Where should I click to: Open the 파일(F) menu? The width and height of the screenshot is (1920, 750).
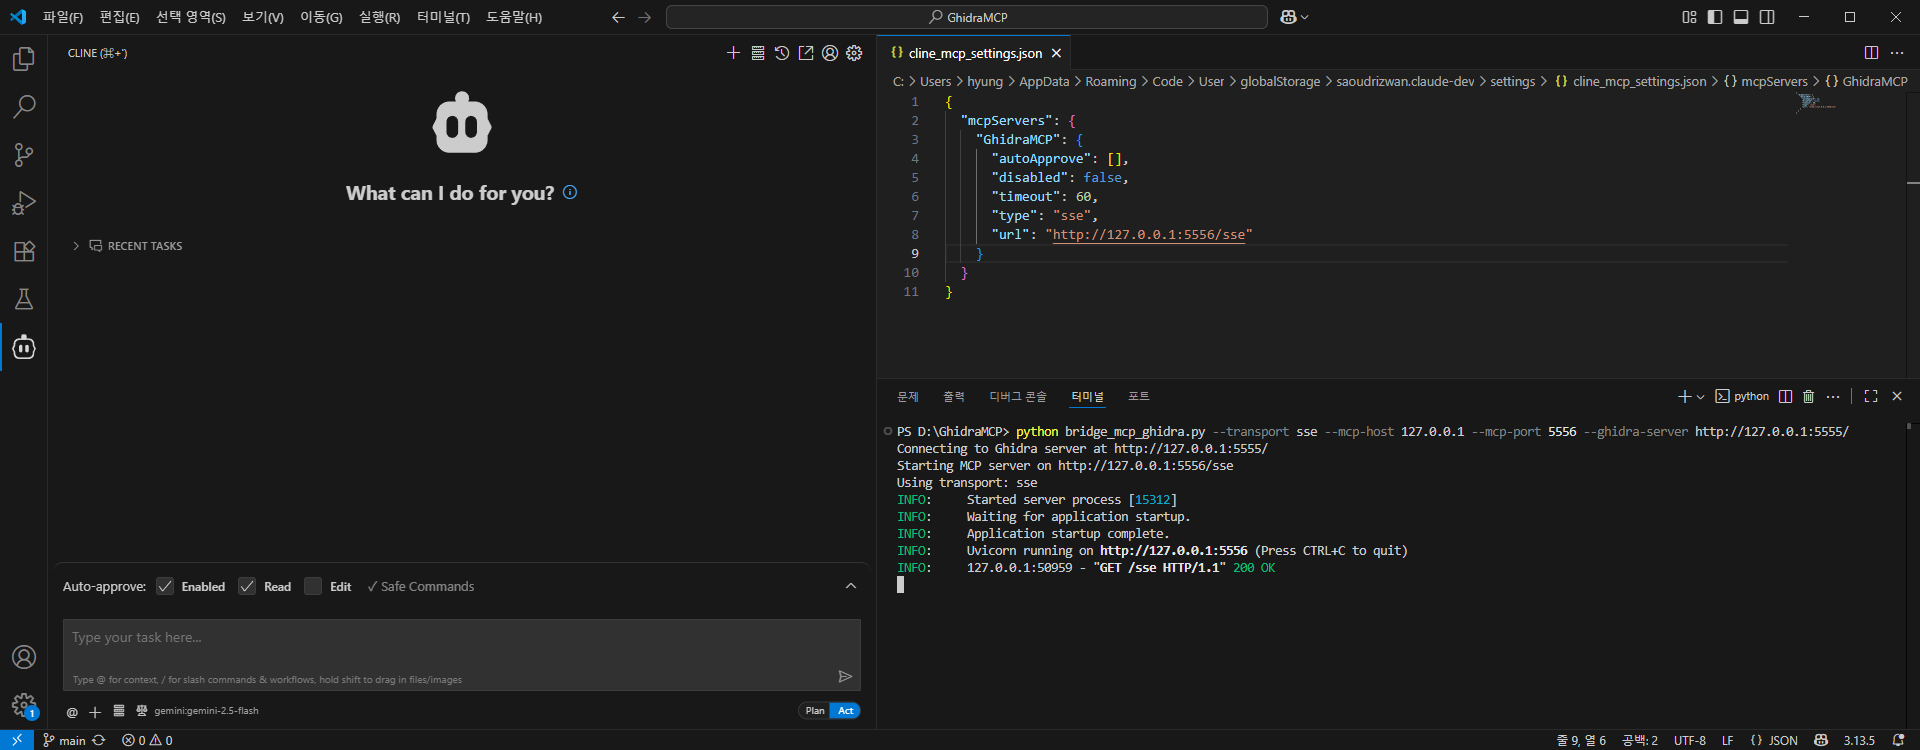[63, 17]
